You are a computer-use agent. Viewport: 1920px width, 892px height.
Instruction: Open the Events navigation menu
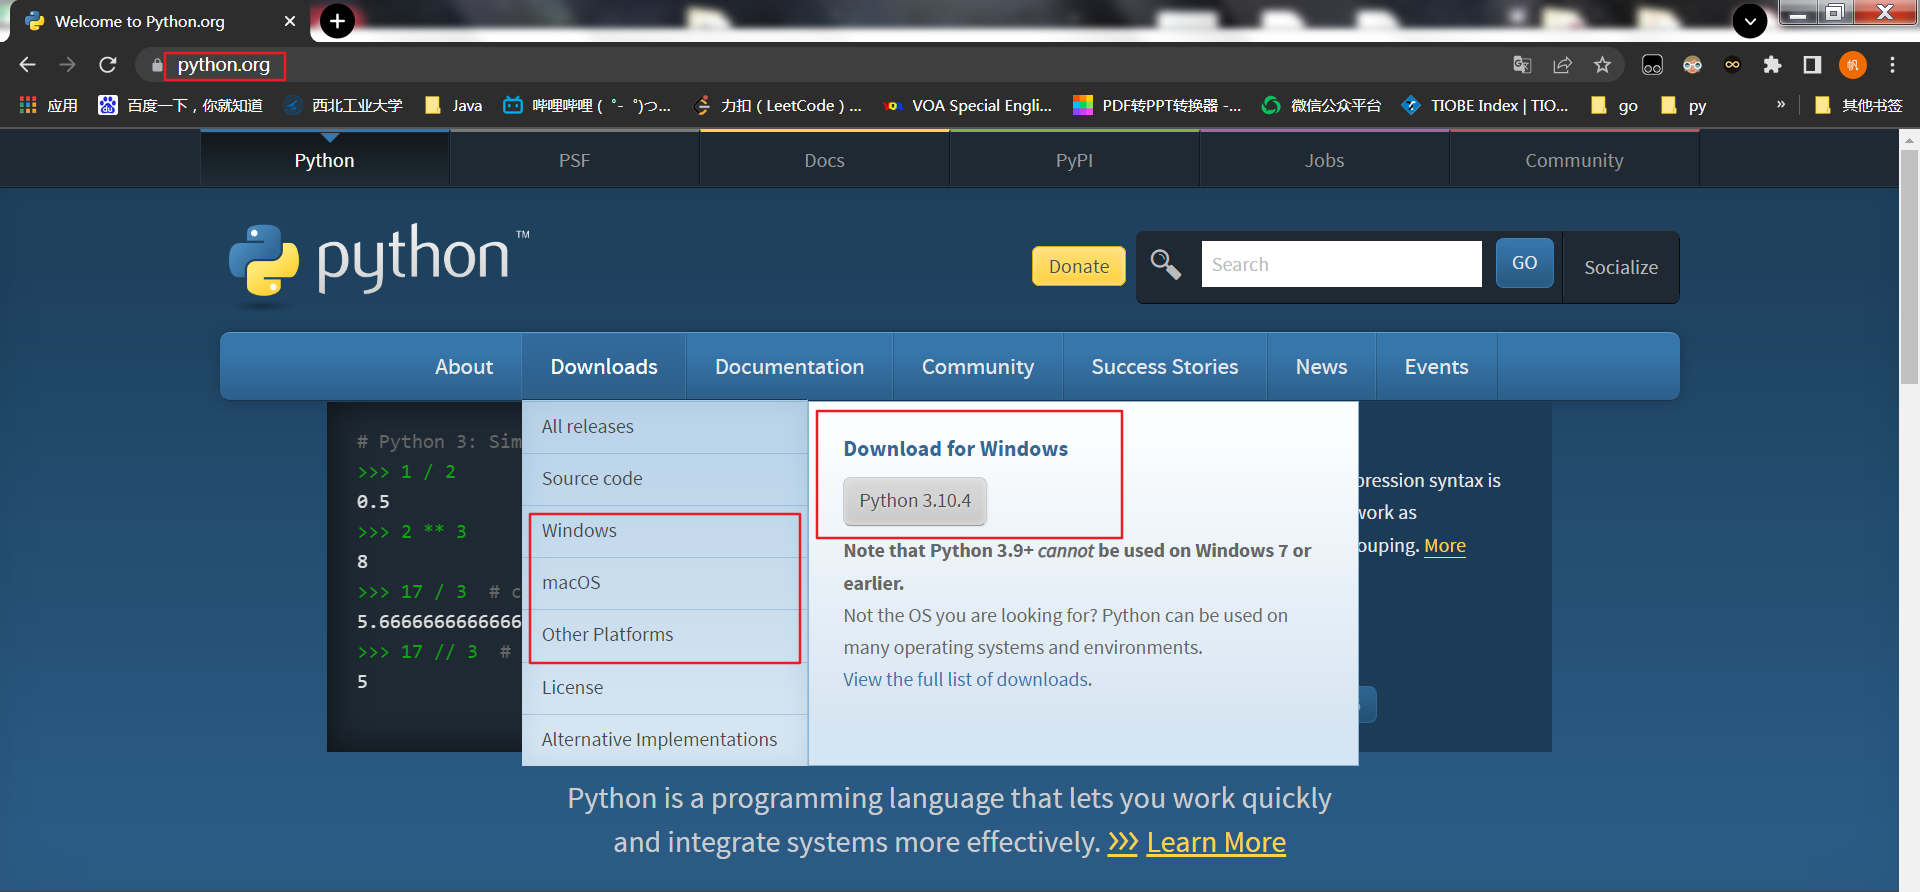[x=1436, y=367]
